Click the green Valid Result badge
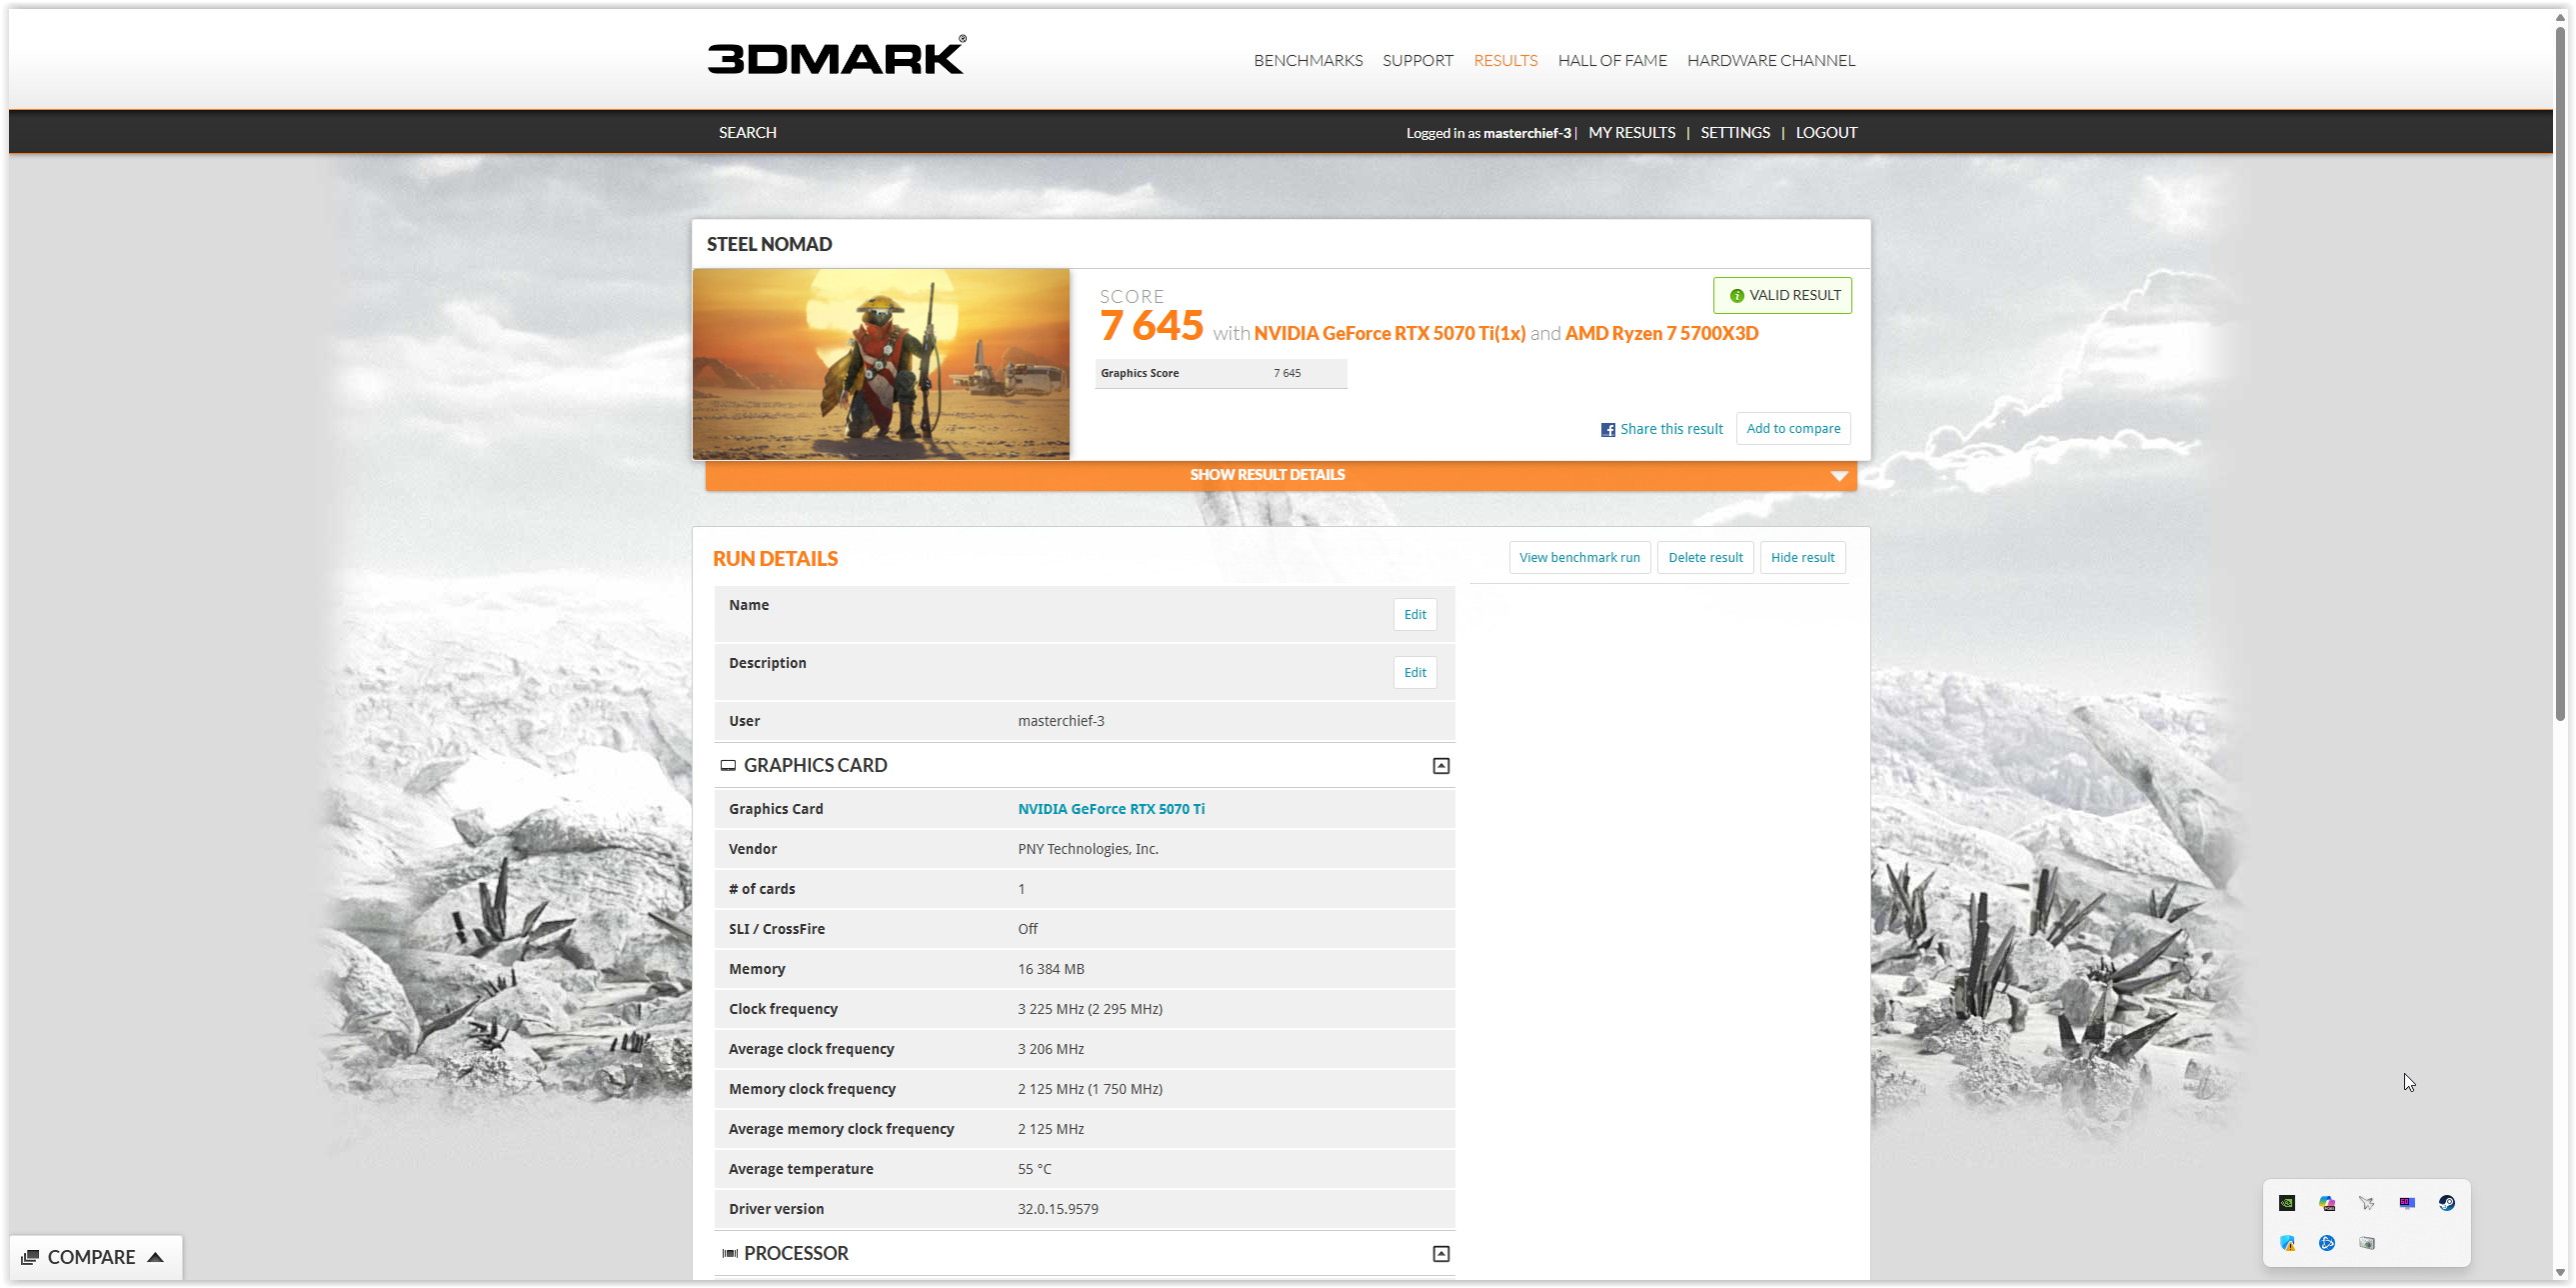 pyautogui.click(x=1782, y=295)
